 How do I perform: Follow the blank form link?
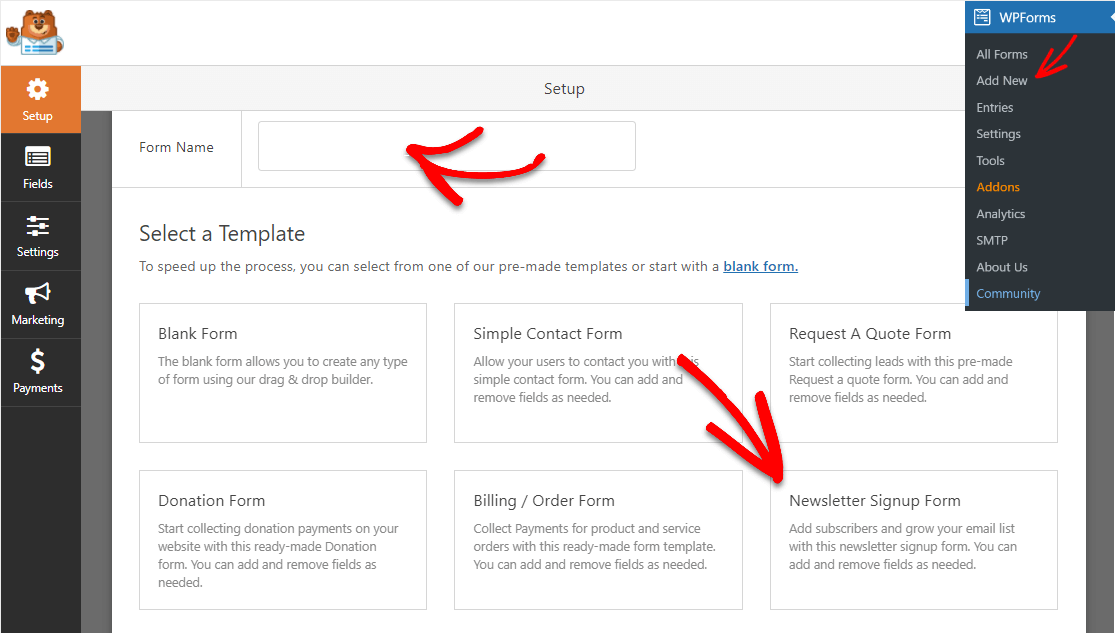pyautogui.click(x=760, y=266)
